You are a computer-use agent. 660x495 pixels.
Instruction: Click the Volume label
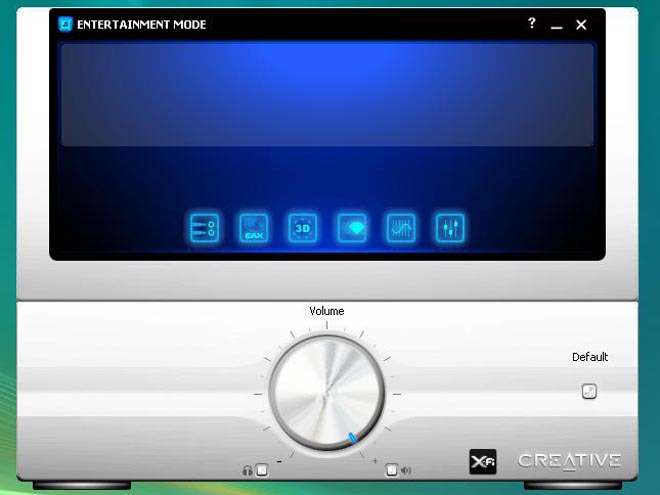coord(327,311)
